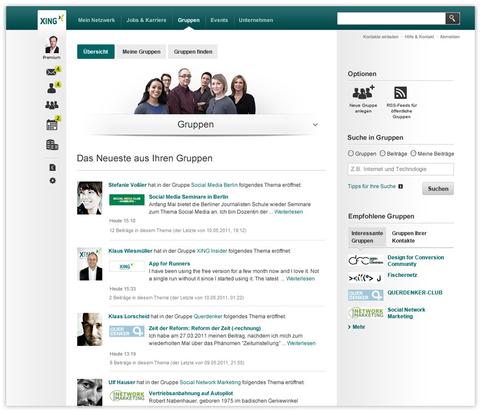Click the group search input field
Viewport: 480px width, 411px height.
click(x=400, y=169)
